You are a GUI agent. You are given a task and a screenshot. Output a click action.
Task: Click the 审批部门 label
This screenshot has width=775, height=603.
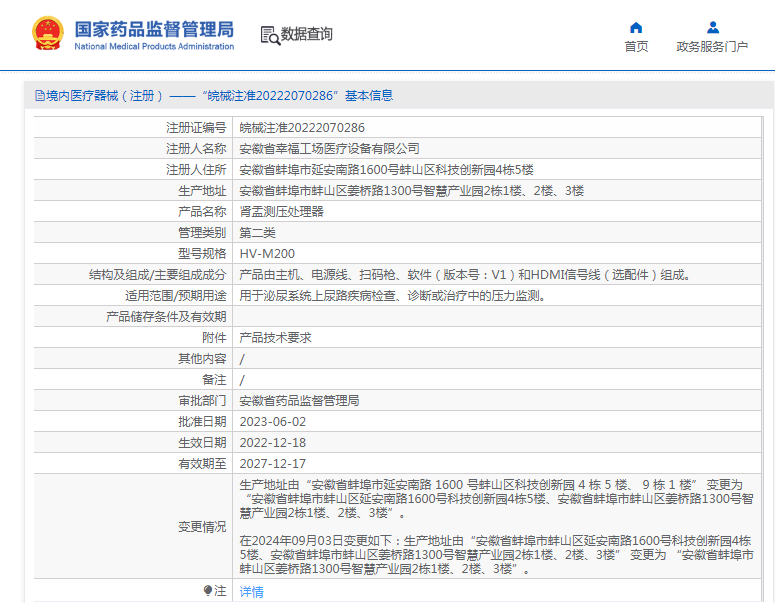point(202,400)
